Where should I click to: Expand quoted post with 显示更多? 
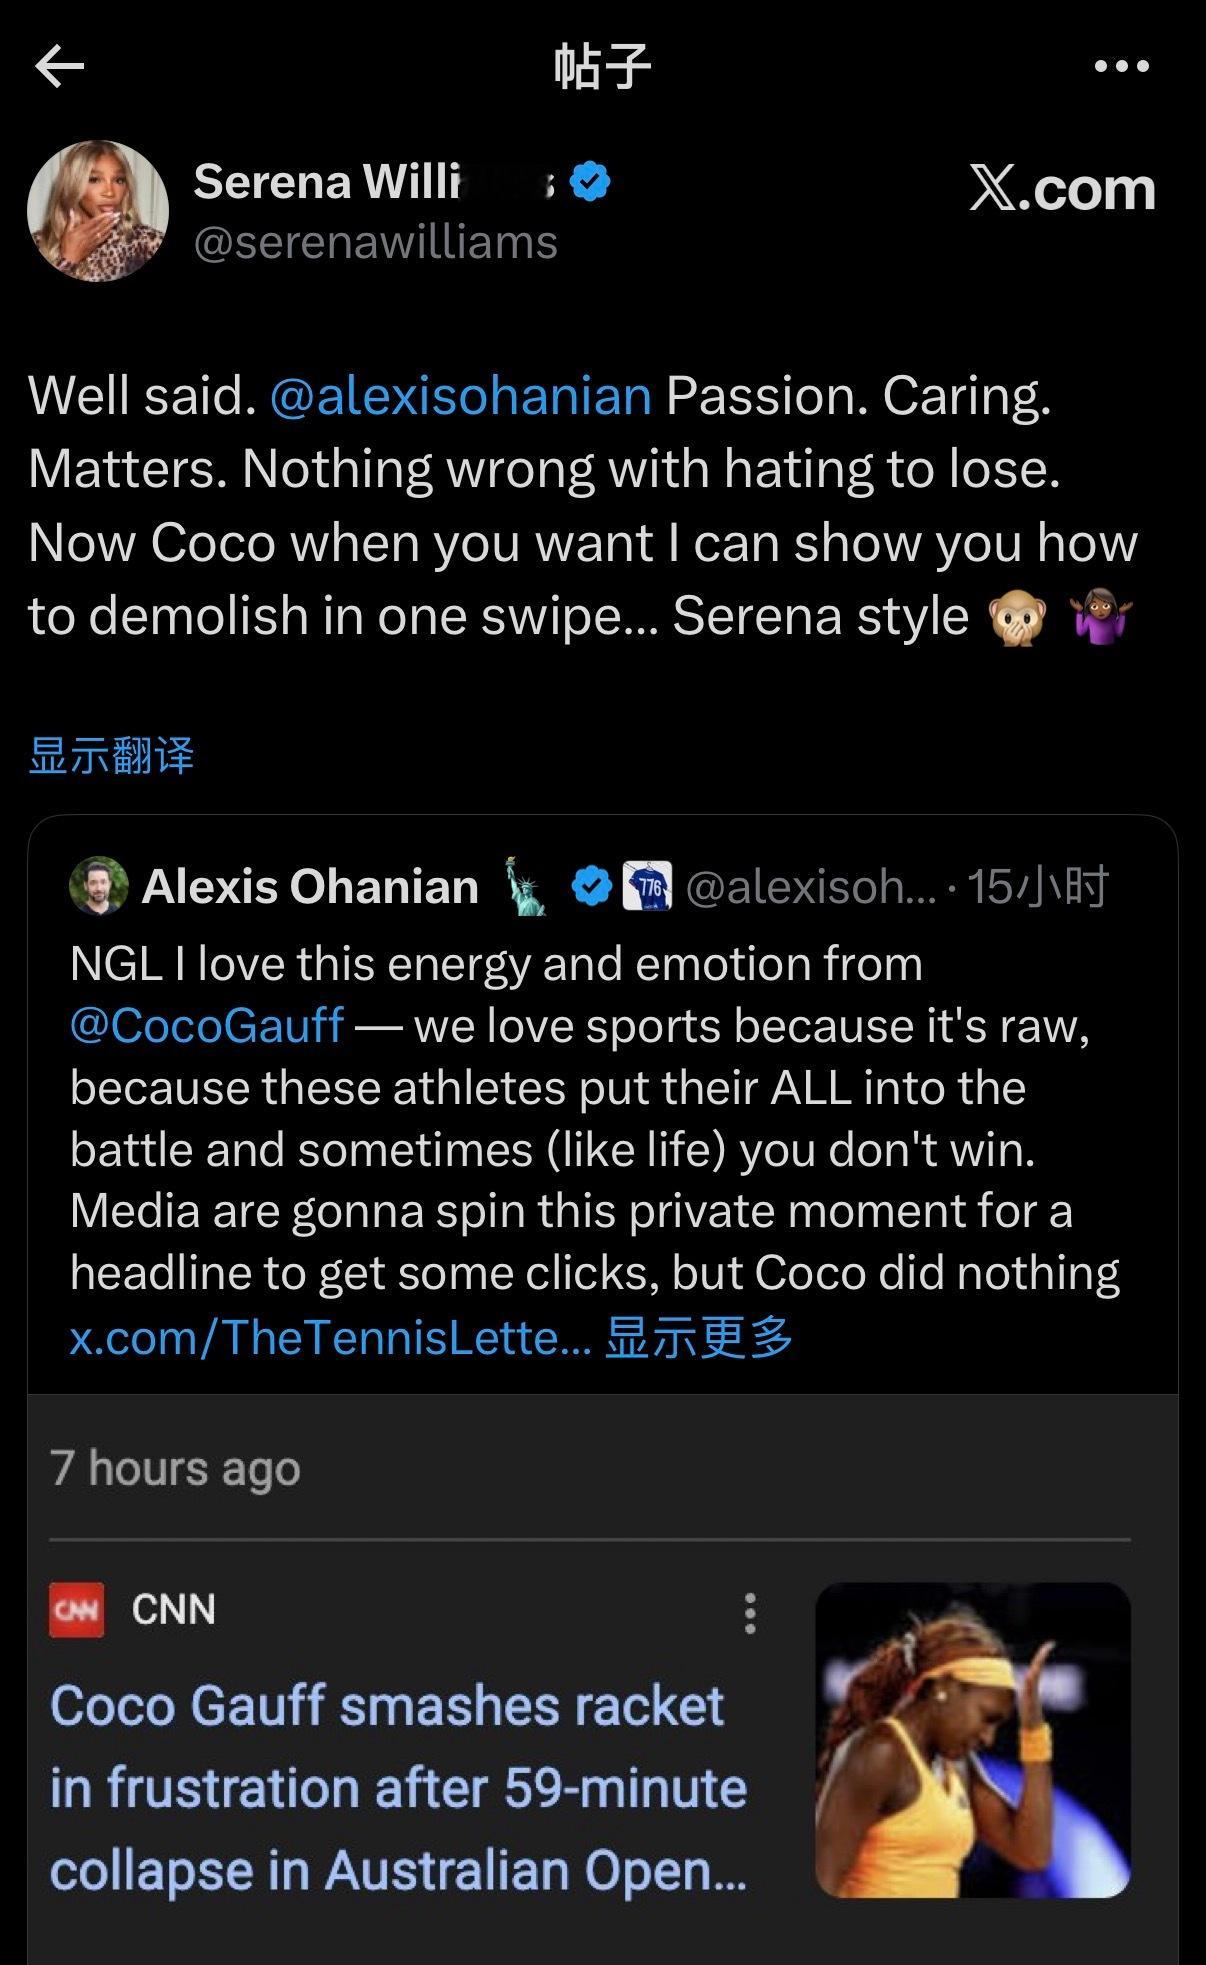click(x=699, y=1337)
